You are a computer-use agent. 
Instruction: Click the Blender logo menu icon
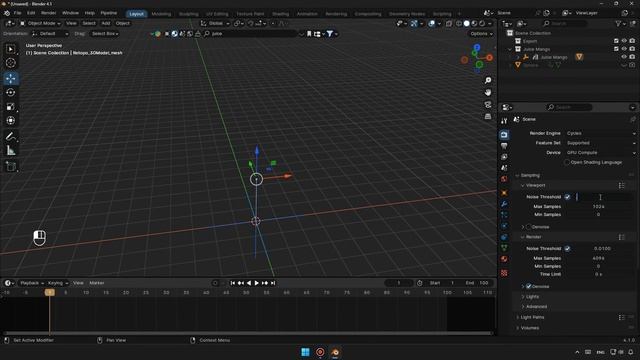click(x=7, y=13)
